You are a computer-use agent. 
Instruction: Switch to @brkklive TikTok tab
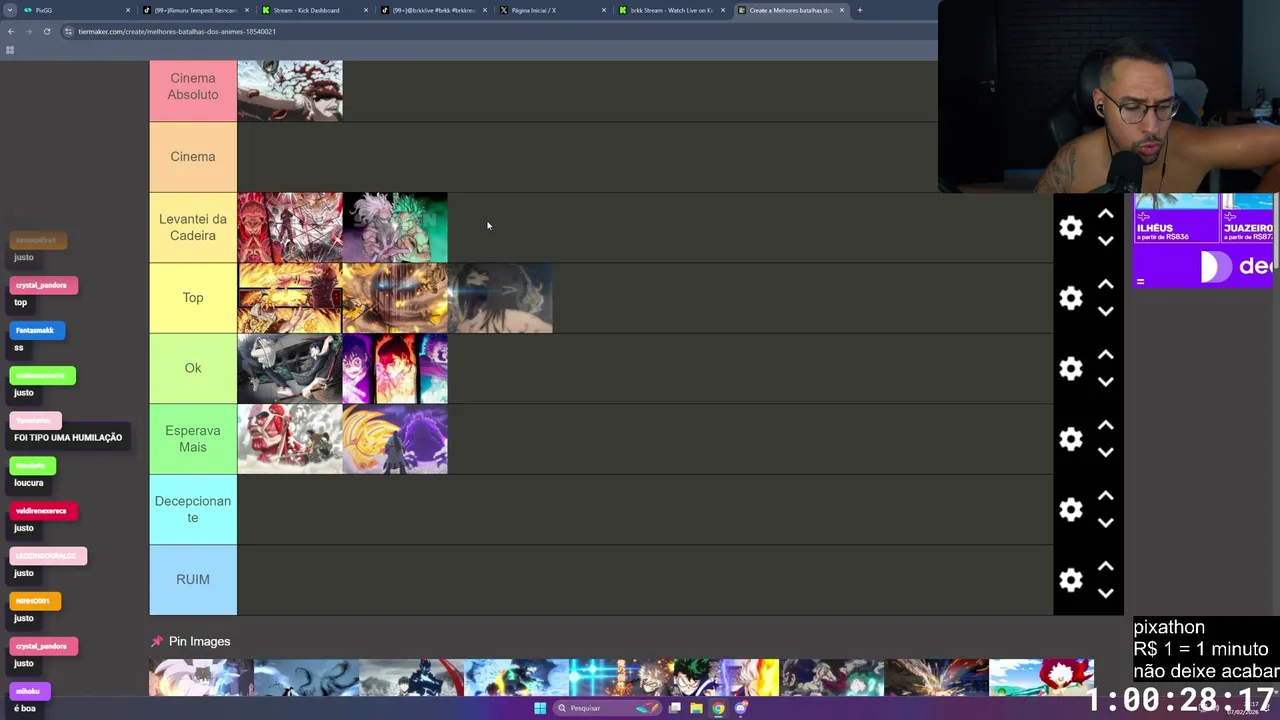pyautogui.click(x=434, y=10)
